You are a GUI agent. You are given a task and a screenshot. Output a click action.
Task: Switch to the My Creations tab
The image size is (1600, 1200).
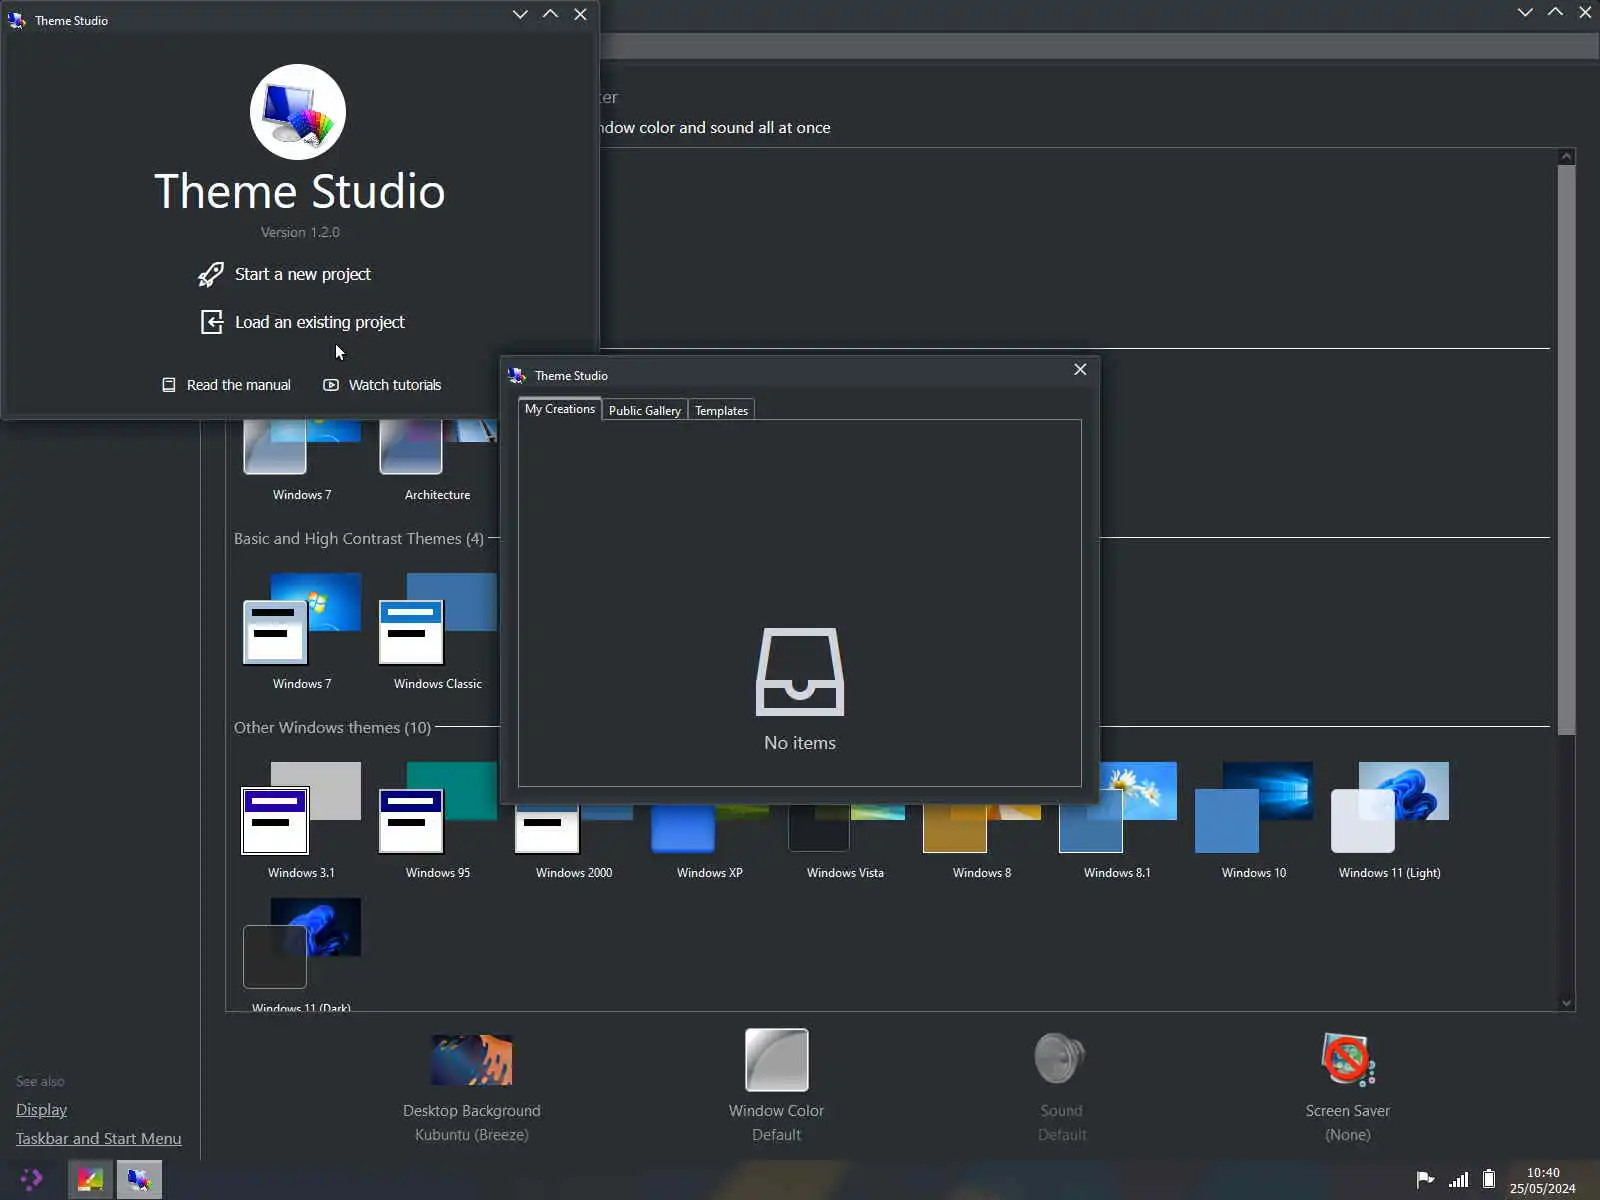[x=560, y=409]
